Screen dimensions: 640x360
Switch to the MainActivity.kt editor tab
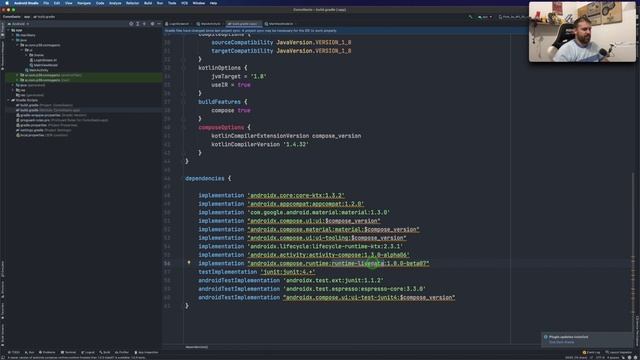point(210,24)
